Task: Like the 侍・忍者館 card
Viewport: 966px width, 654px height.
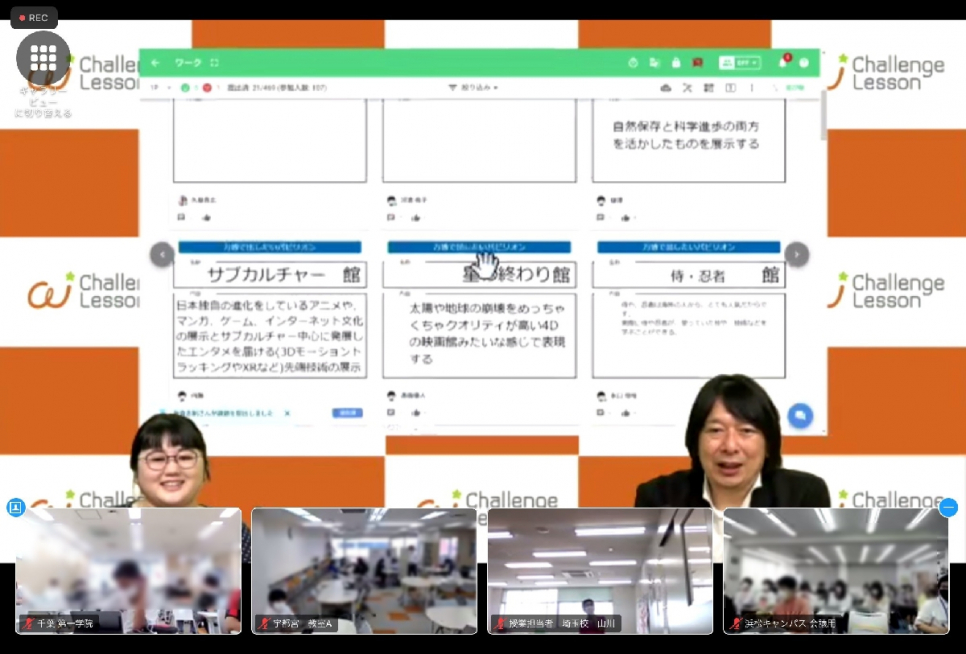Action: click(x=626, y=413)
